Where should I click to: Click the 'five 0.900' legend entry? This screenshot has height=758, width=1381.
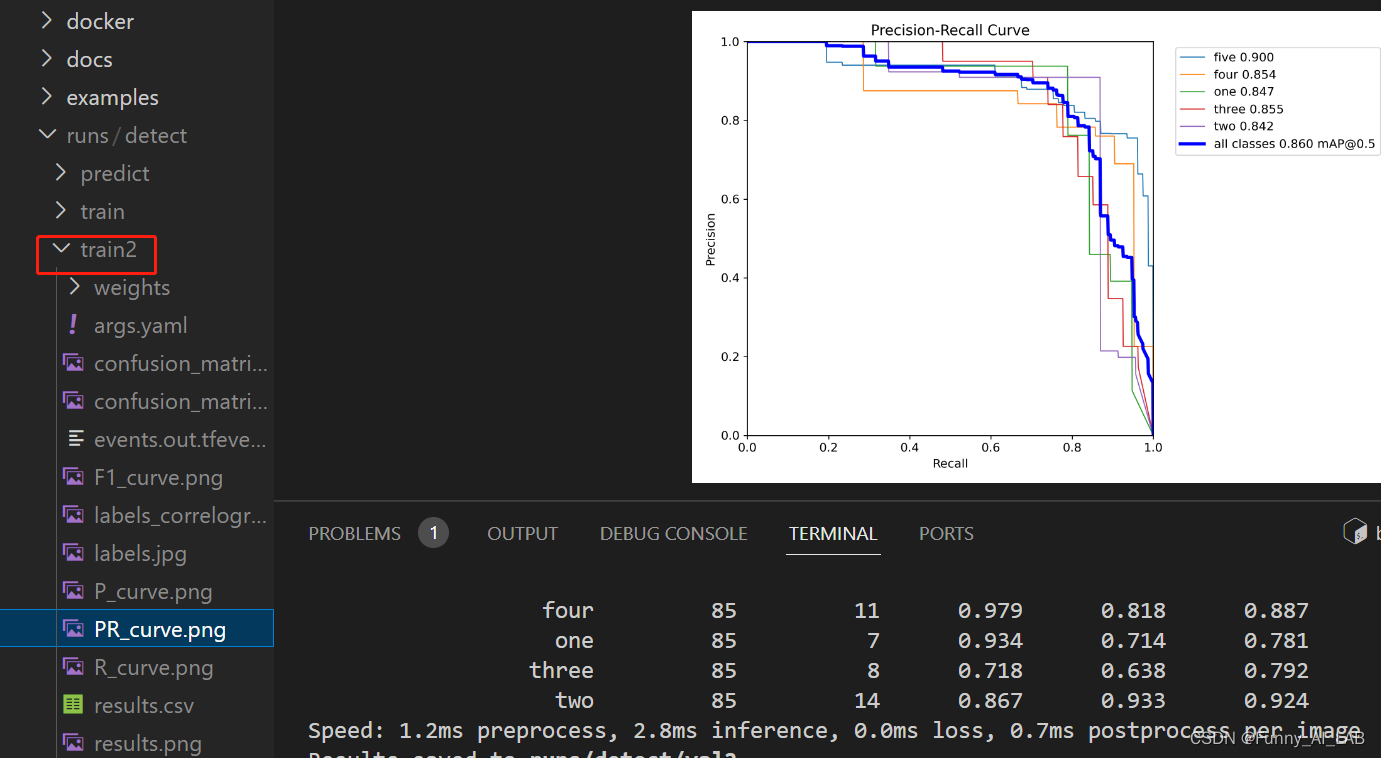click(x=1227, y=57)
